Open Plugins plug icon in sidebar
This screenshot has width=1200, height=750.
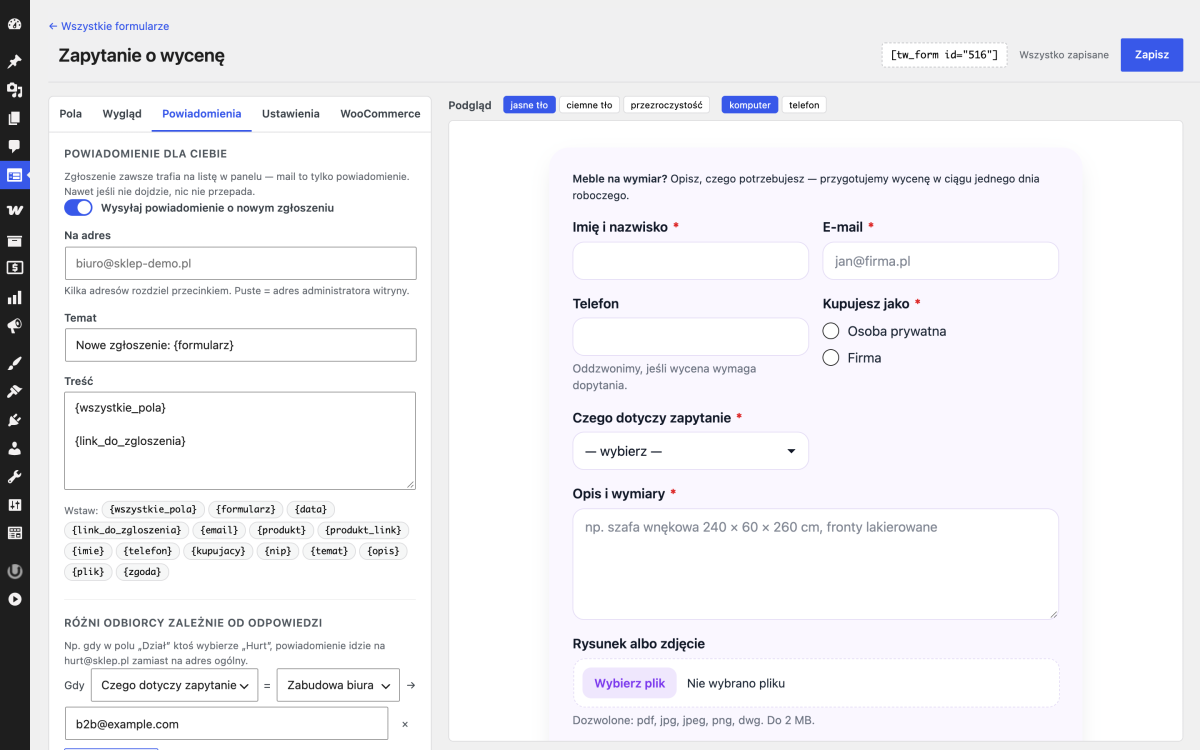15,420
